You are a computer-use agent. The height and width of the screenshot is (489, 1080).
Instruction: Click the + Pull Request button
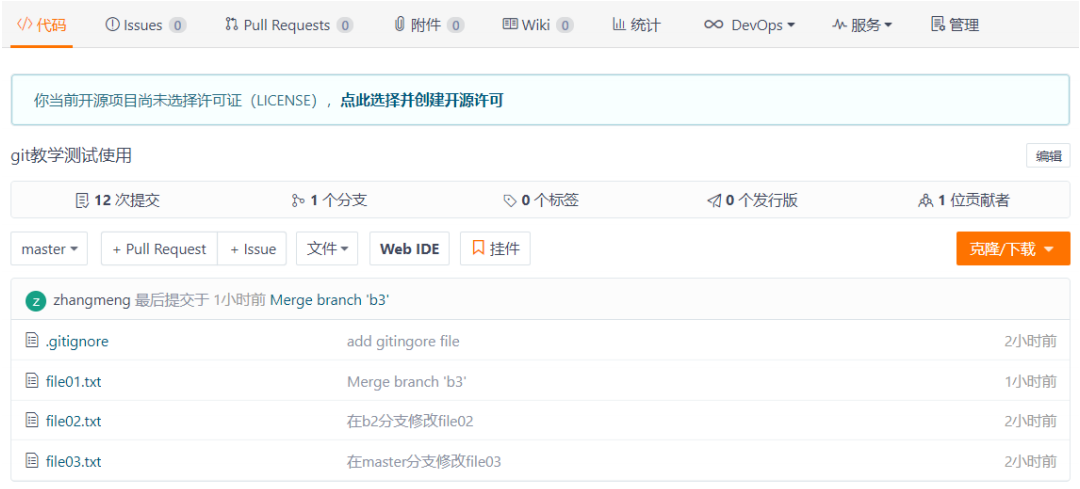pos(159,249)
